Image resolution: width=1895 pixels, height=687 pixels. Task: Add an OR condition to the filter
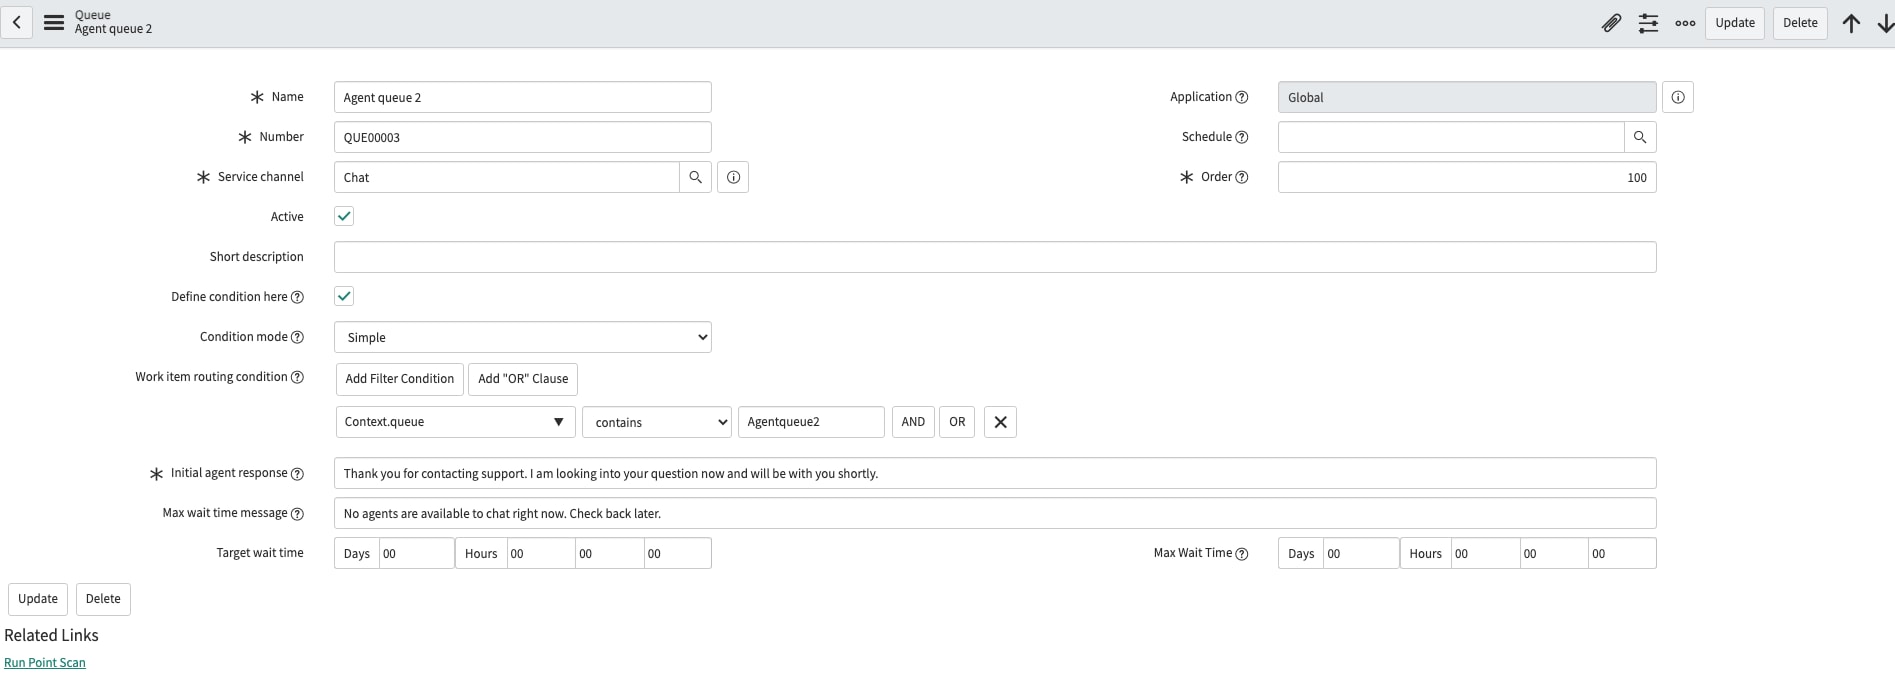(x=957, y=422)
